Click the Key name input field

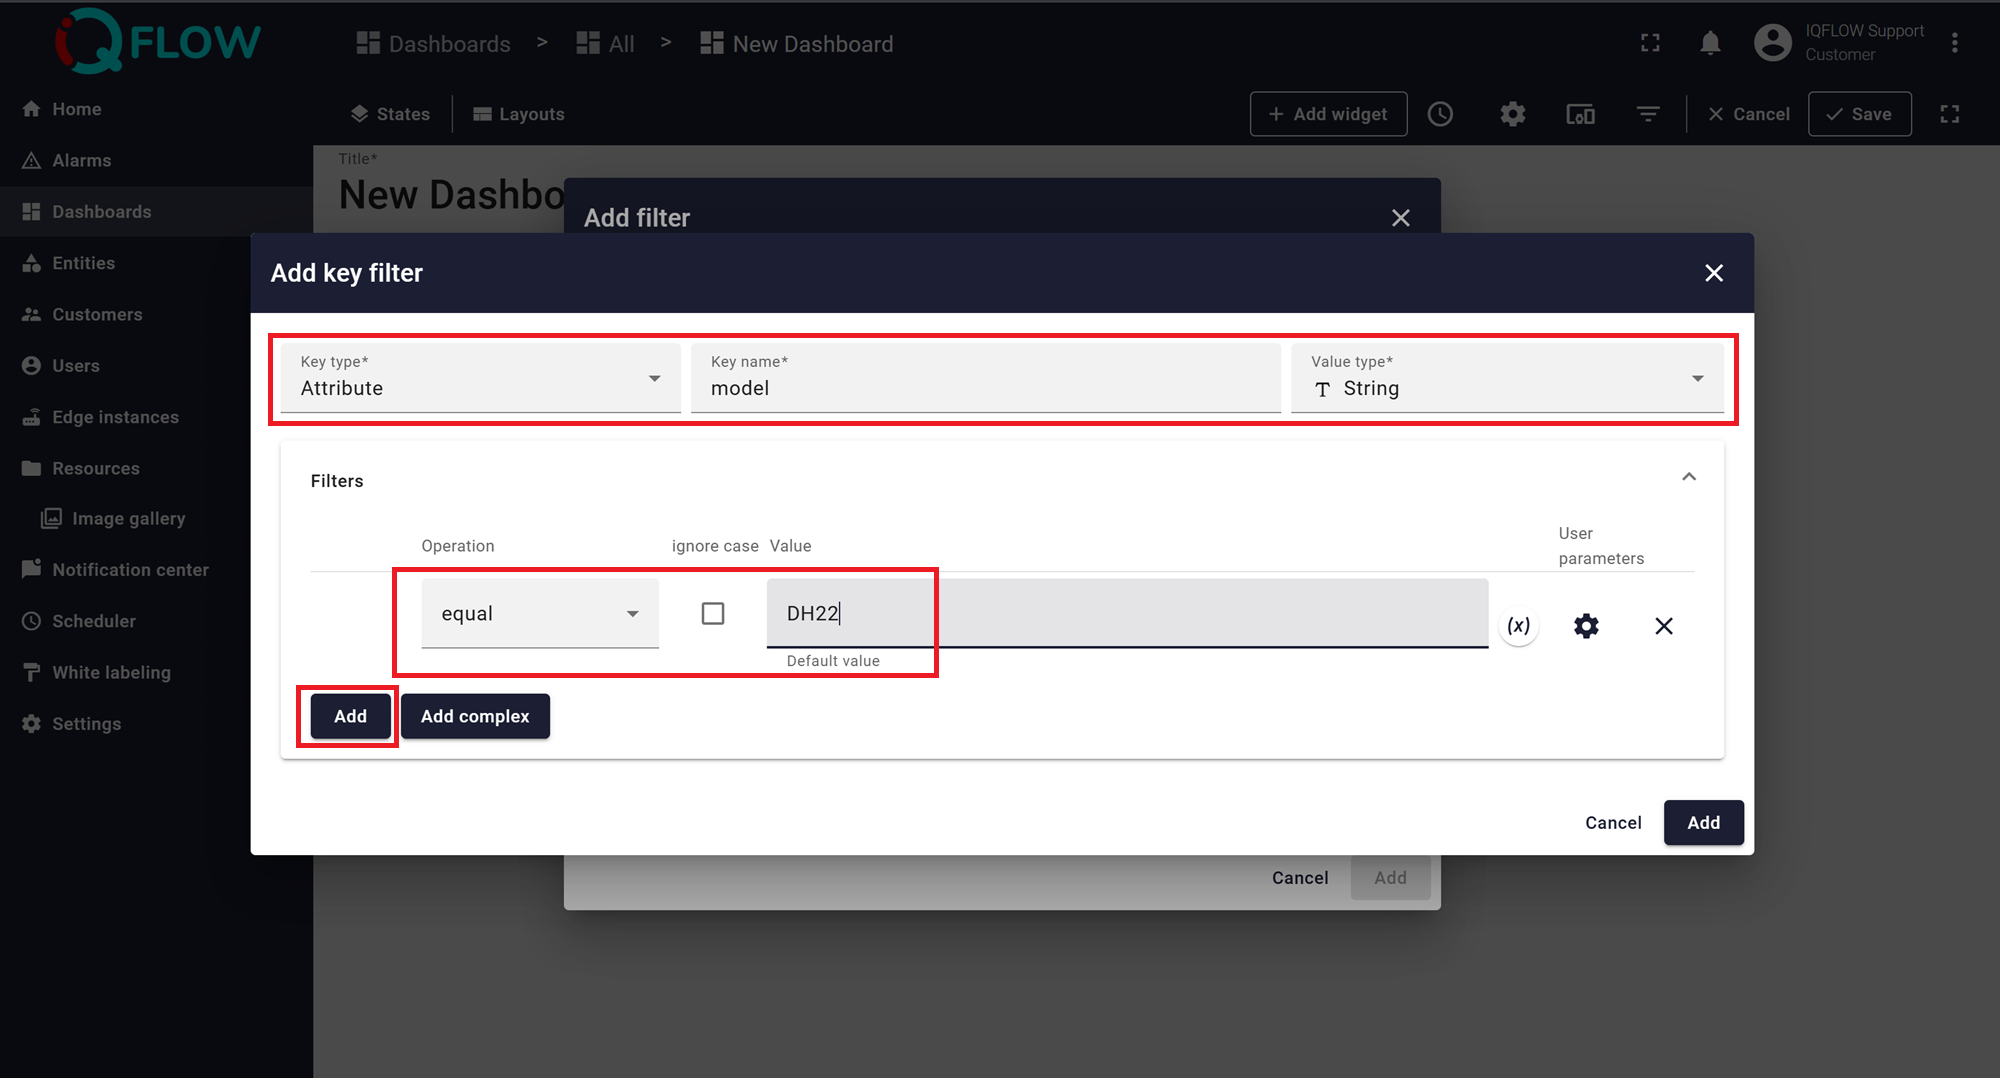pos(985,388)
